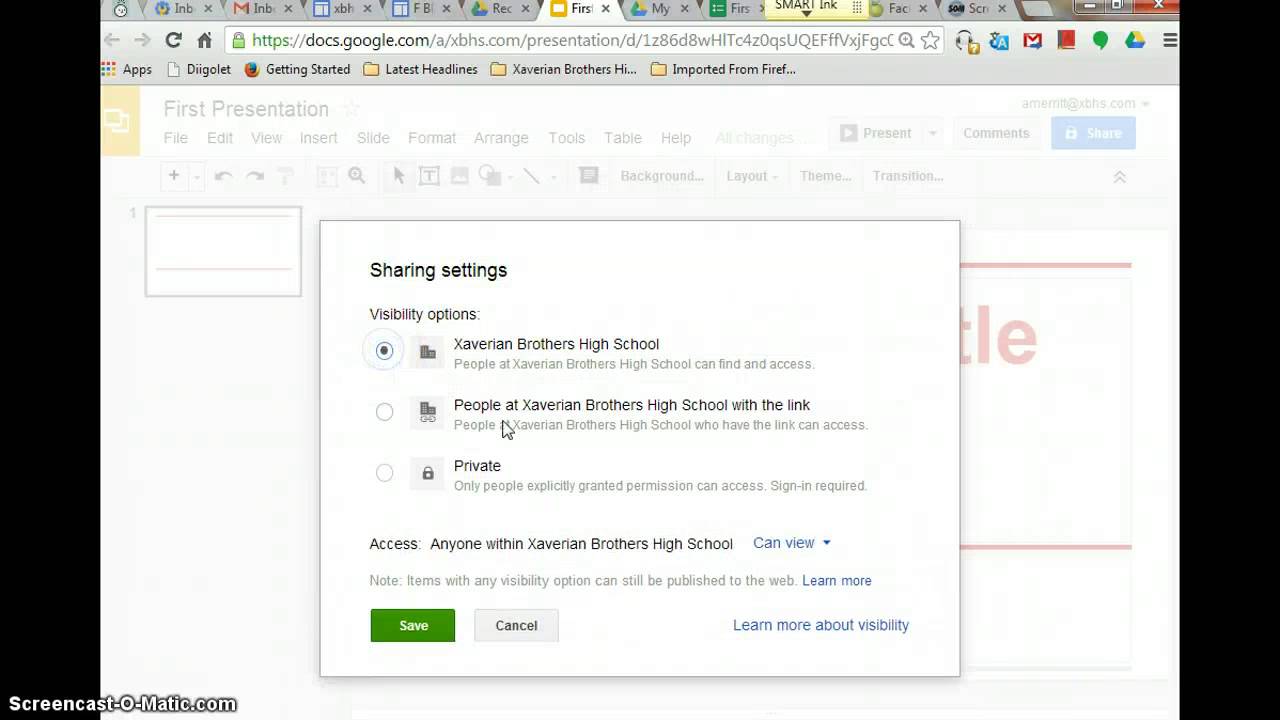1280x720 pixels.
Task: Click the green Hangouts extension icon
Action: [x=1100, y=40]
